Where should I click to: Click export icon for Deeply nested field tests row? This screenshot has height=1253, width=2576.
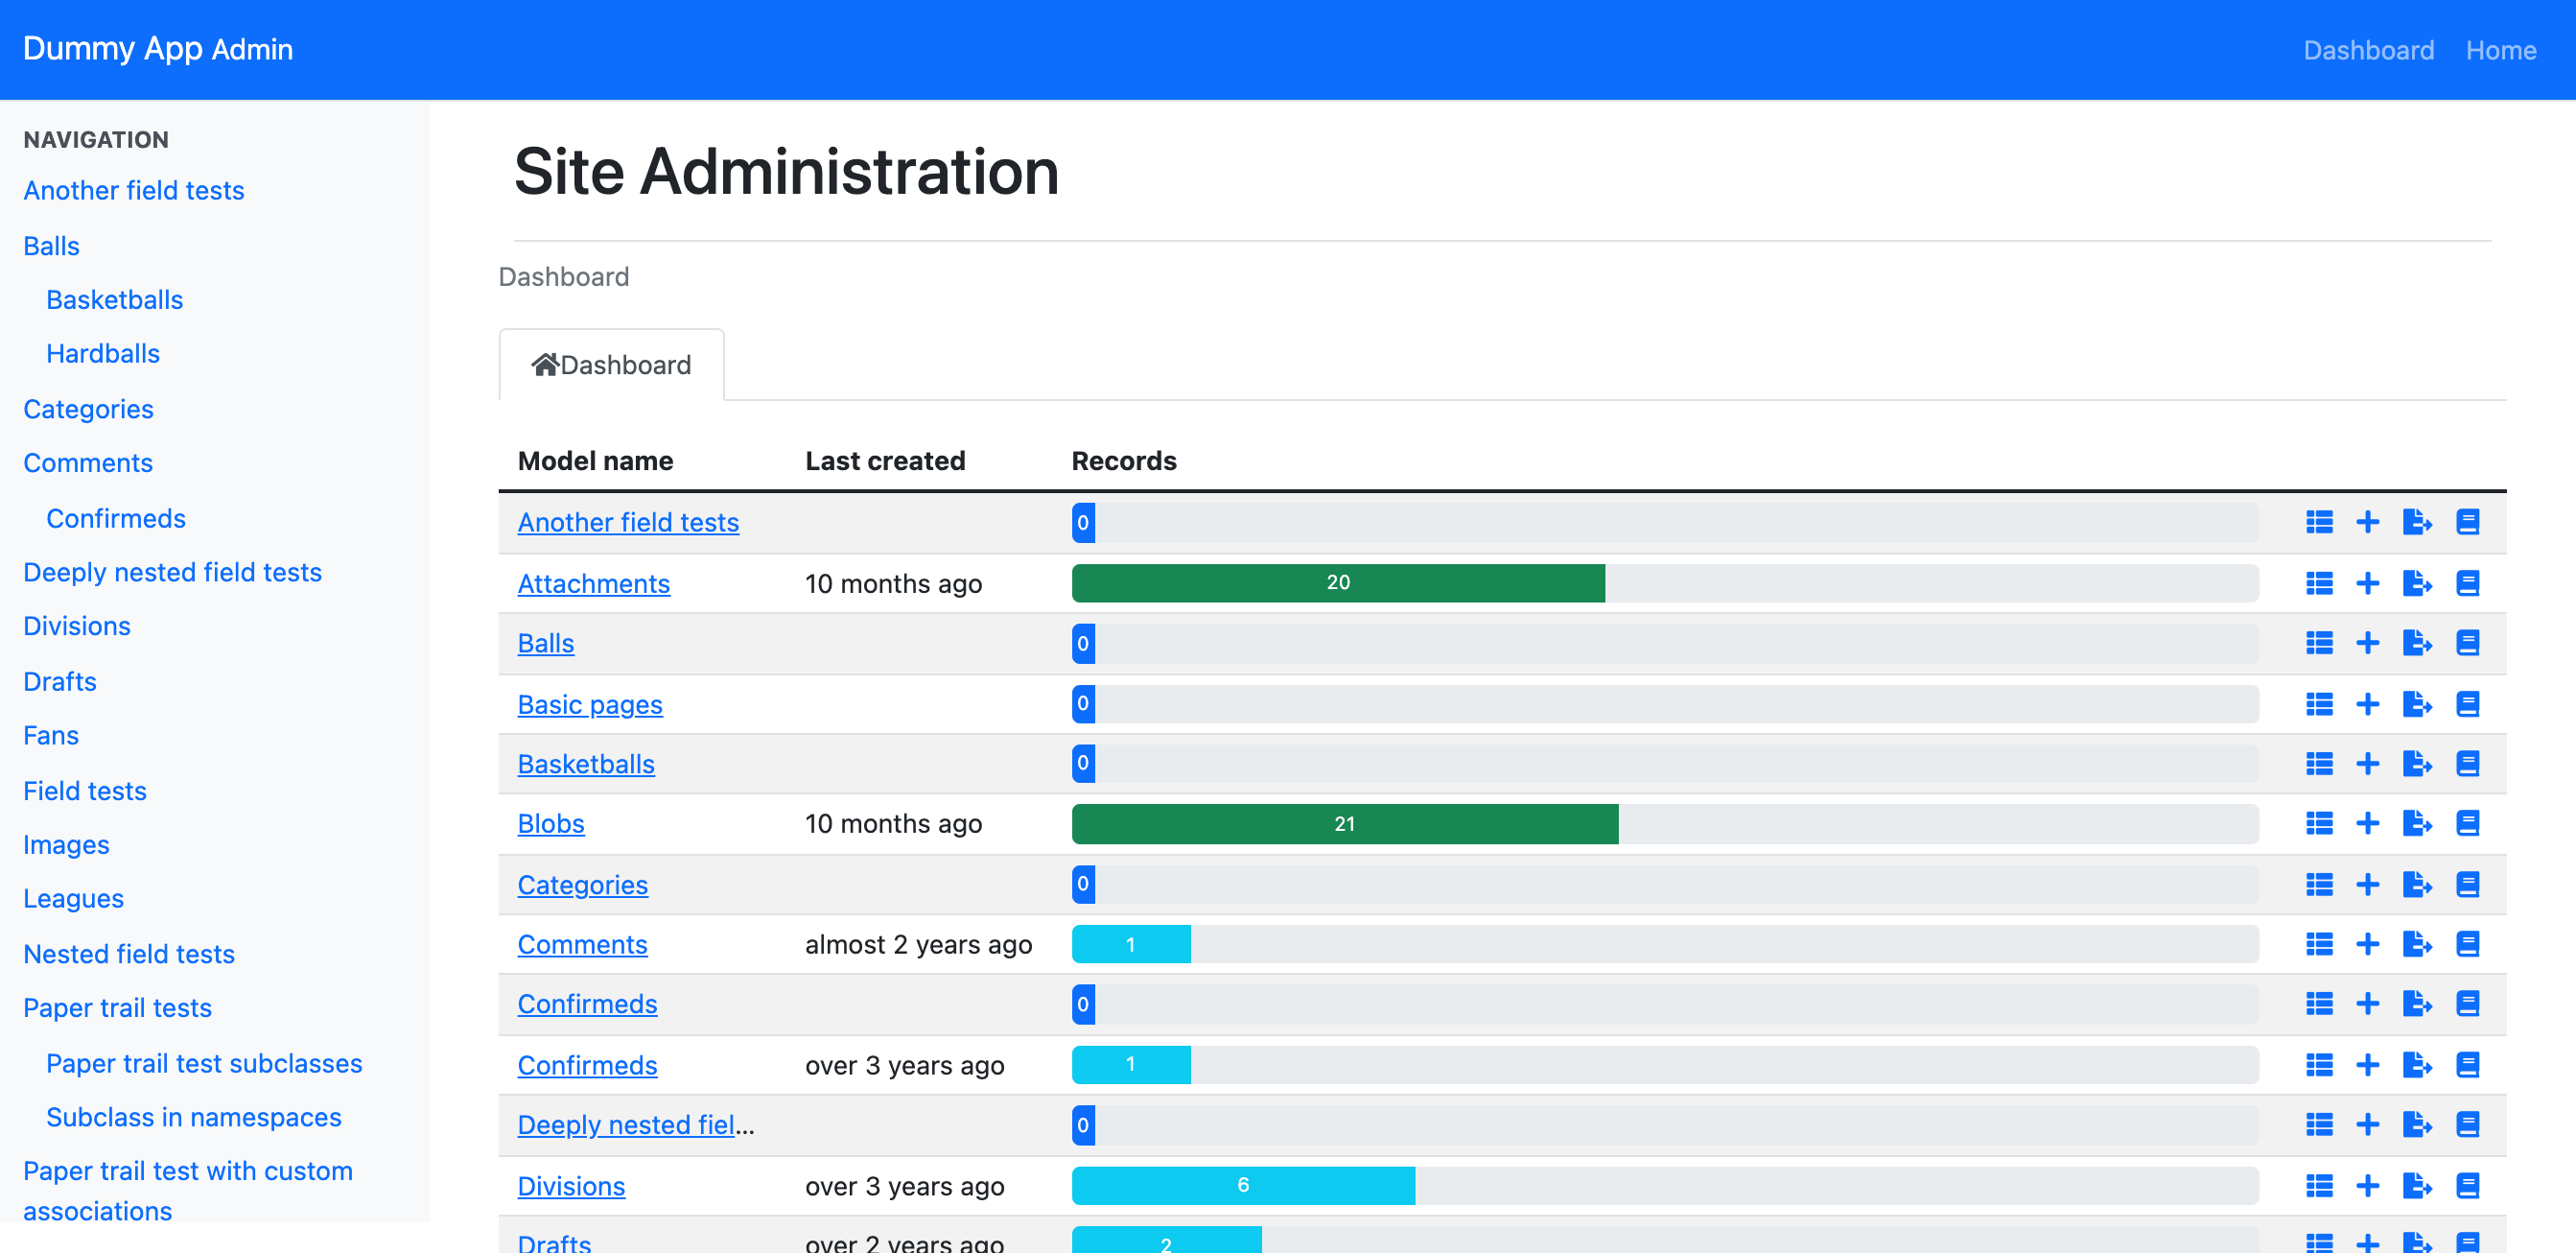click(2416, 1125)
